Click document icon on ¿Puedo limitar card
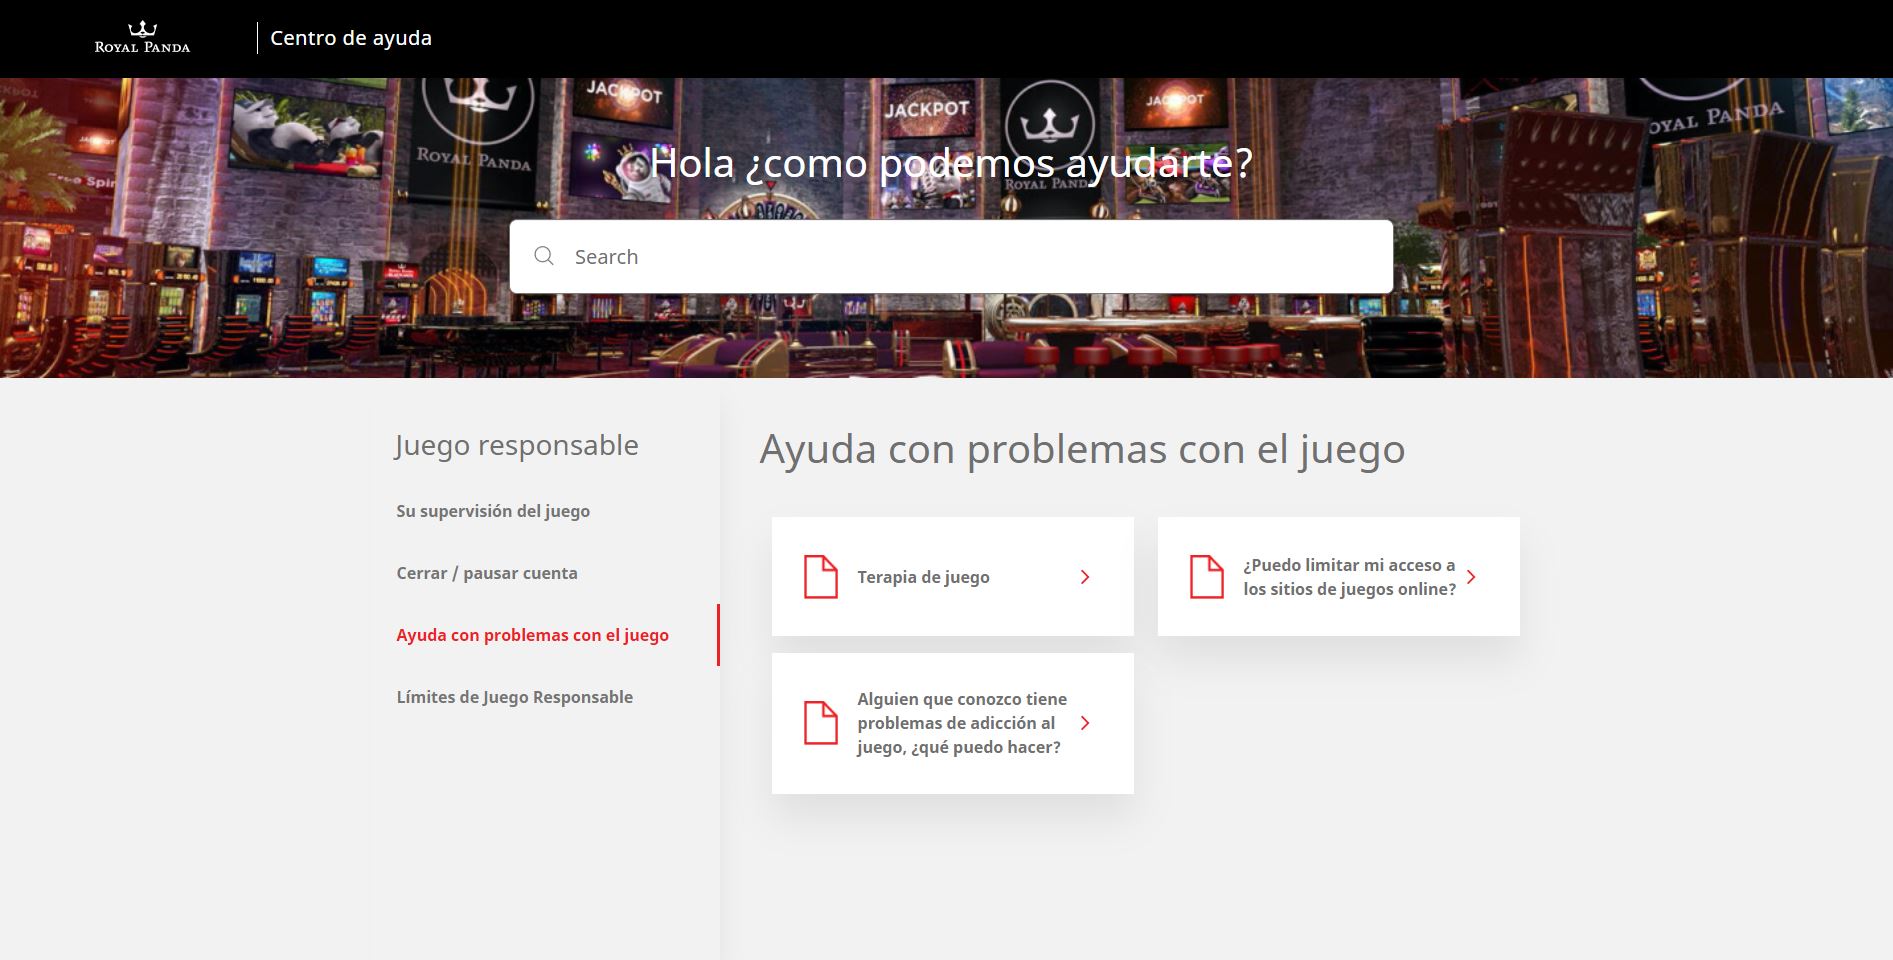1893x960 pixels. [1207, 577]
